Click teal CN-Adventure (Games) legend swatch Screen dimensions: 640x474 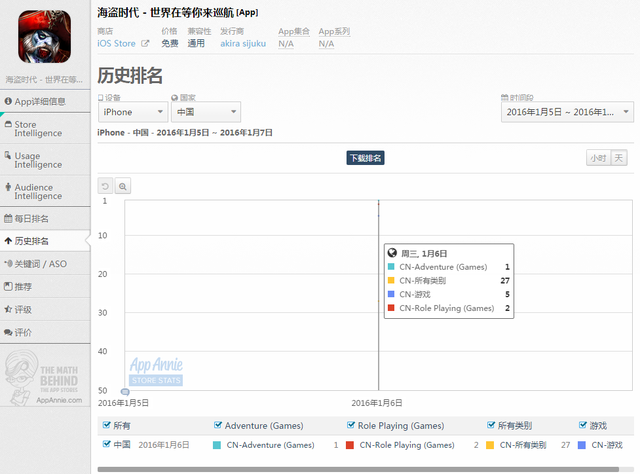point(217,445)
